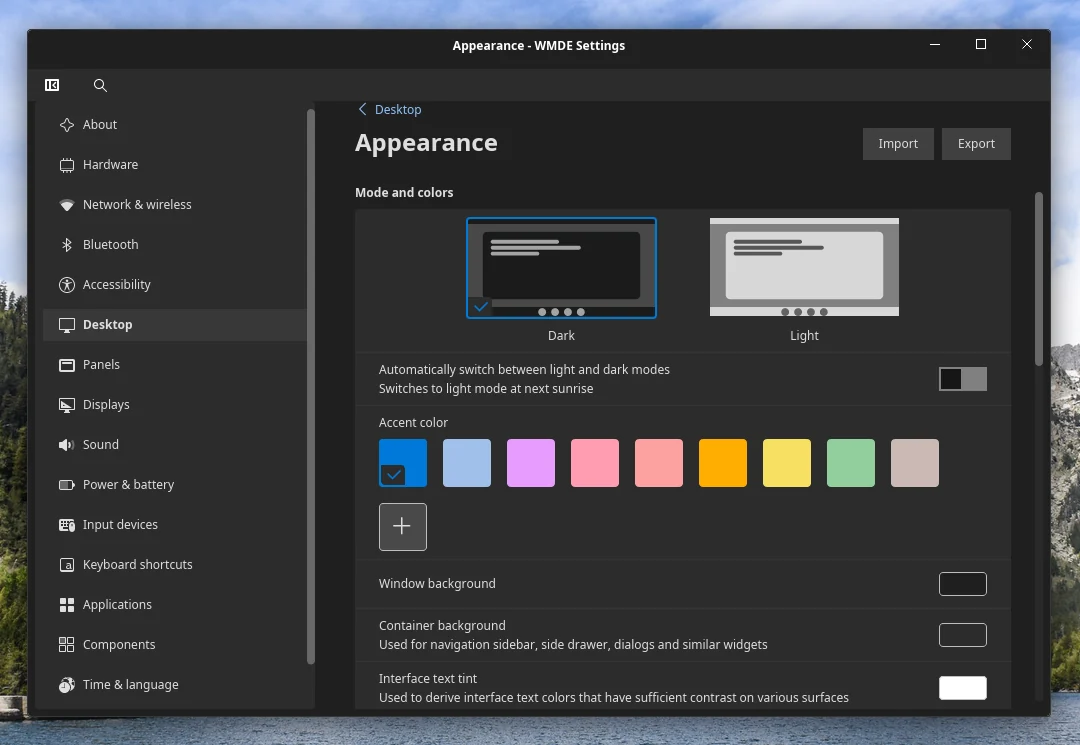1080x745 pixels.
Task: Open the search magnifier icon
Action: click(x=100, y=85)
